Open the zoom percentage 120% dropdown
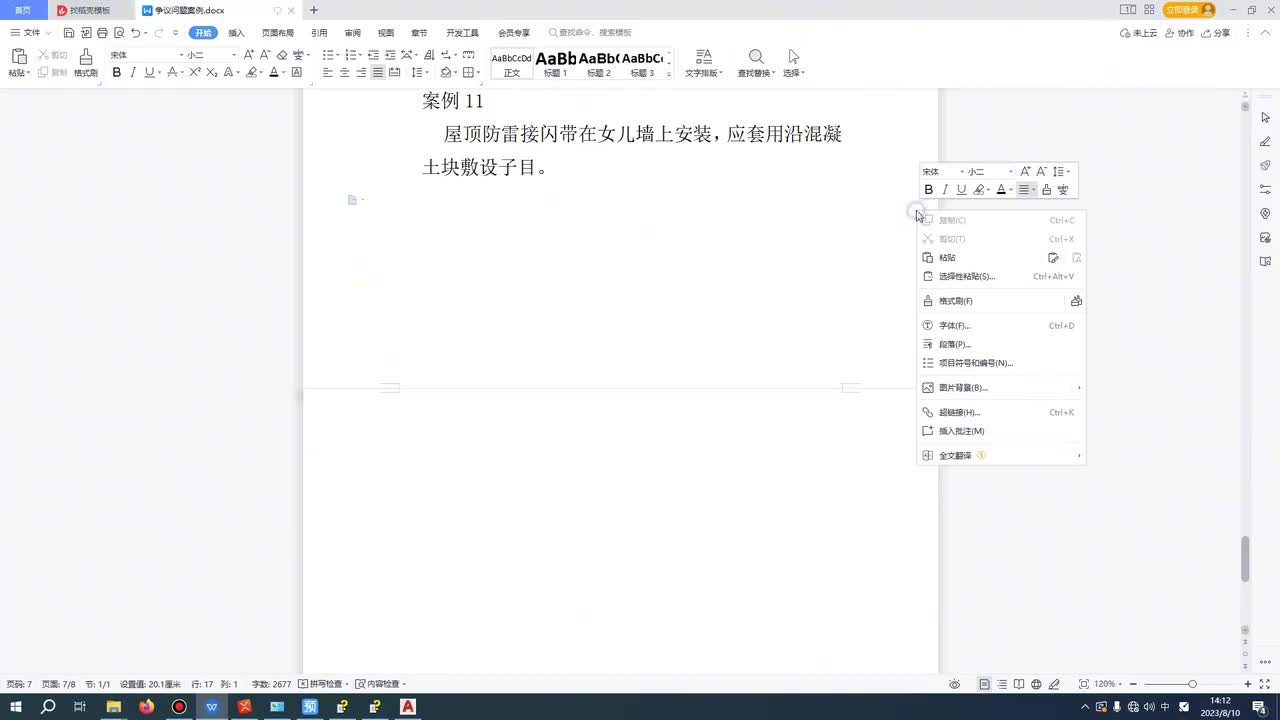The width and height of the screenshot is (1280, 720). pyautogui.click(x=1108, y=684)
